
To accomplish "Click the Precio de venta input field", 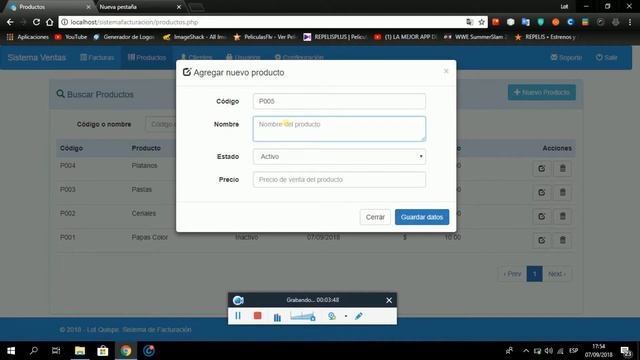I will tap(339, 180).
